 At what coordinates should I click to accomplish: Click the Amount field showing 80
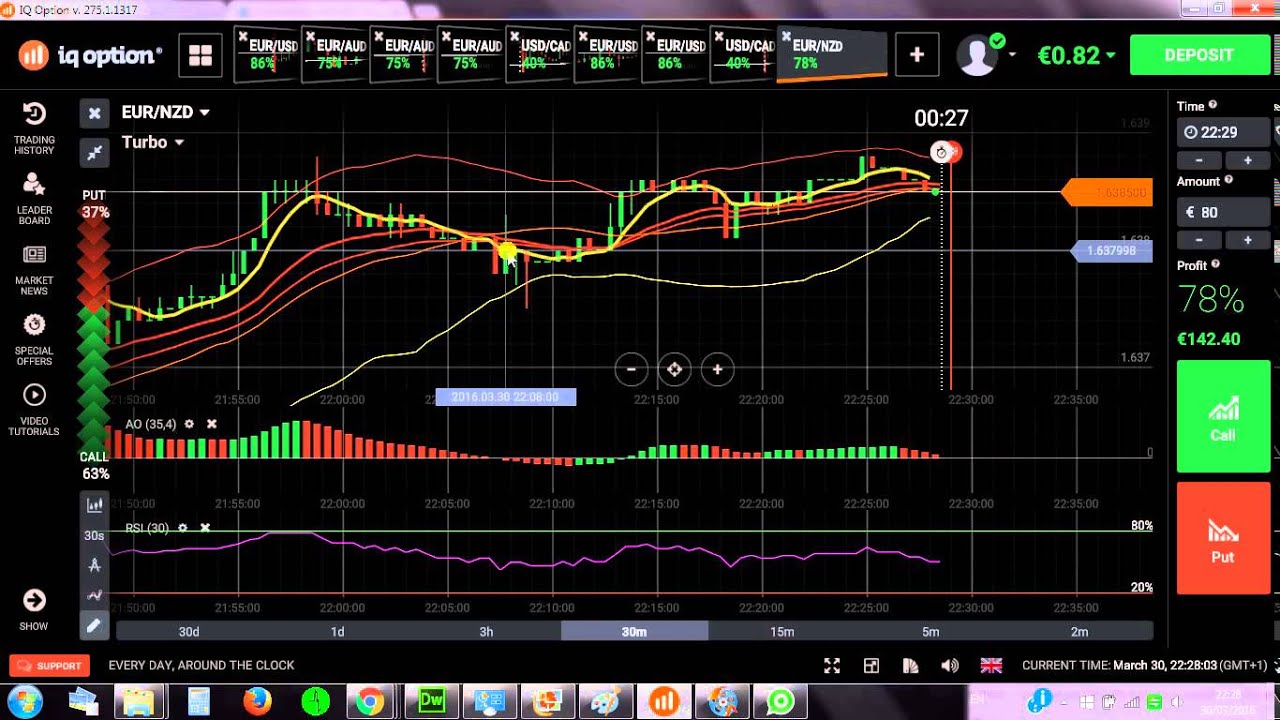[1224, 212]
